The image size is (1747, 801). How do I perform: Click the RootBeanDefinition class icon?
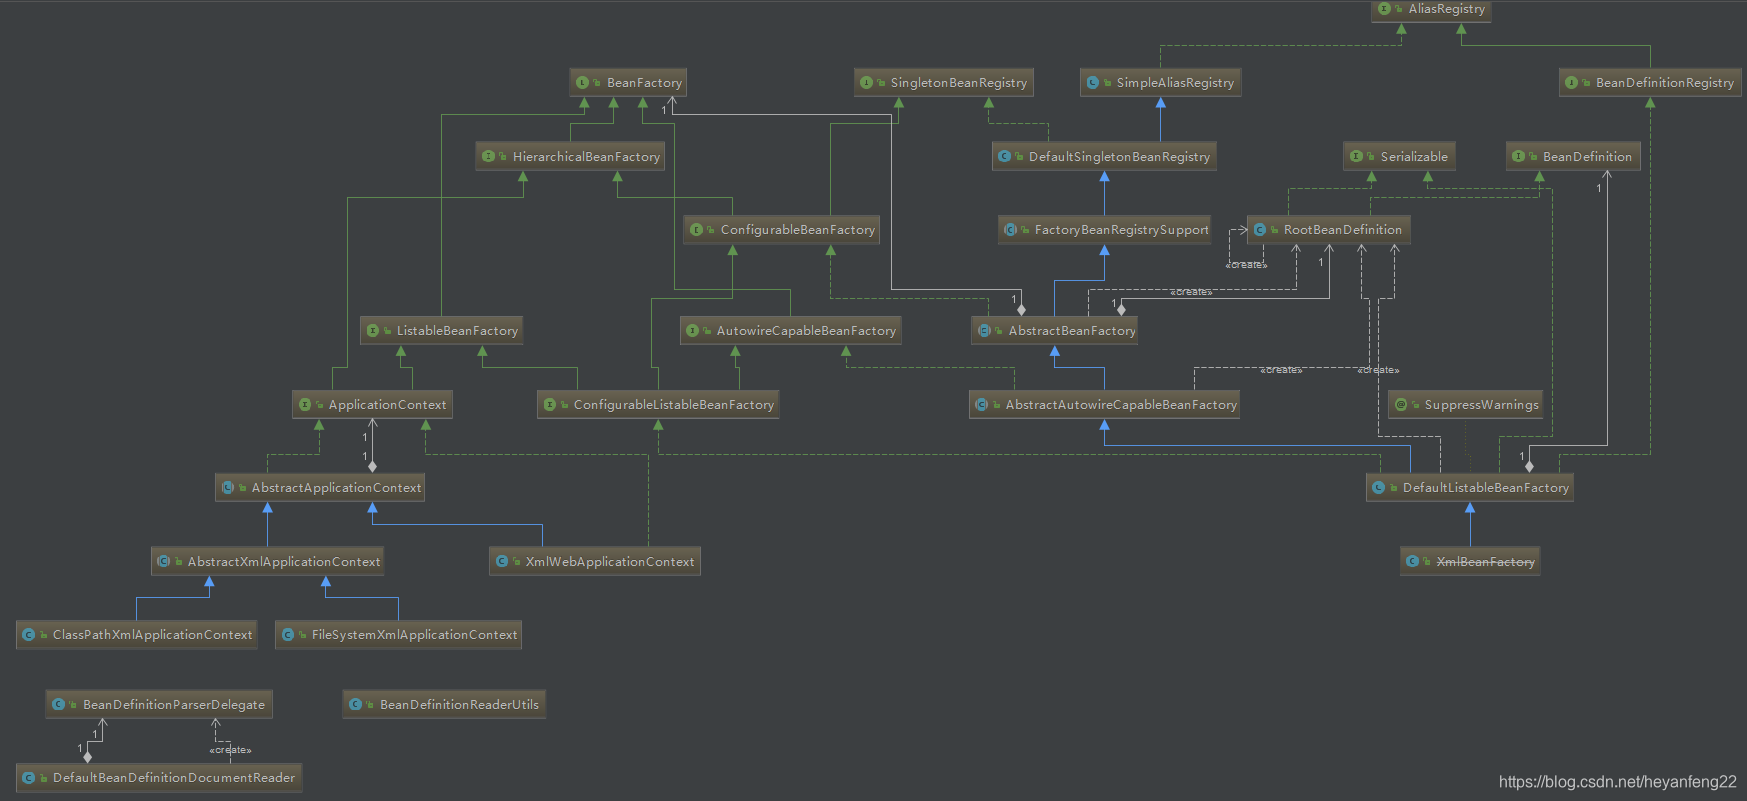pos(1260,230)
